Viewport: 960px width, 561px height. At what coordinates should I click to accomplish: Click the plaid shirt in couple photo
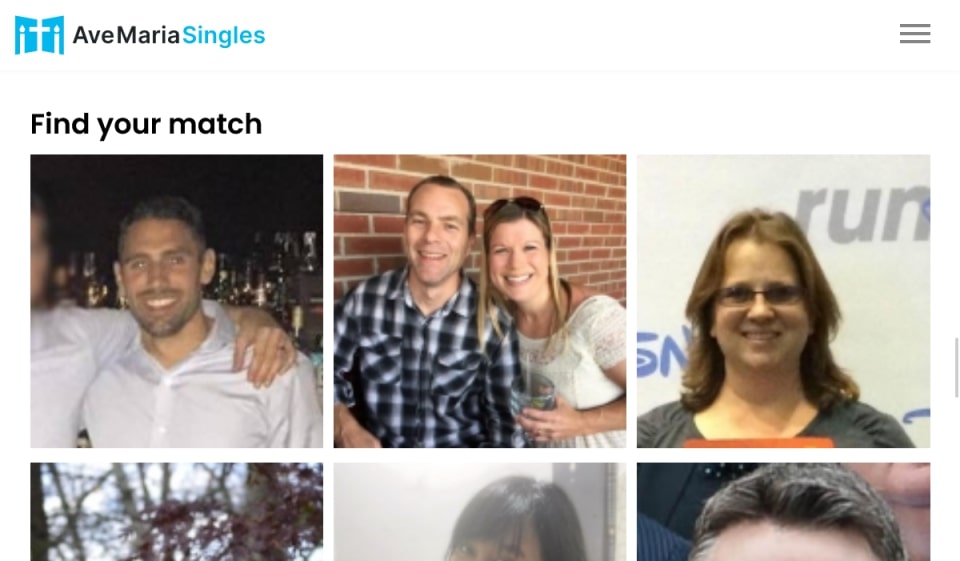[422, 361]
